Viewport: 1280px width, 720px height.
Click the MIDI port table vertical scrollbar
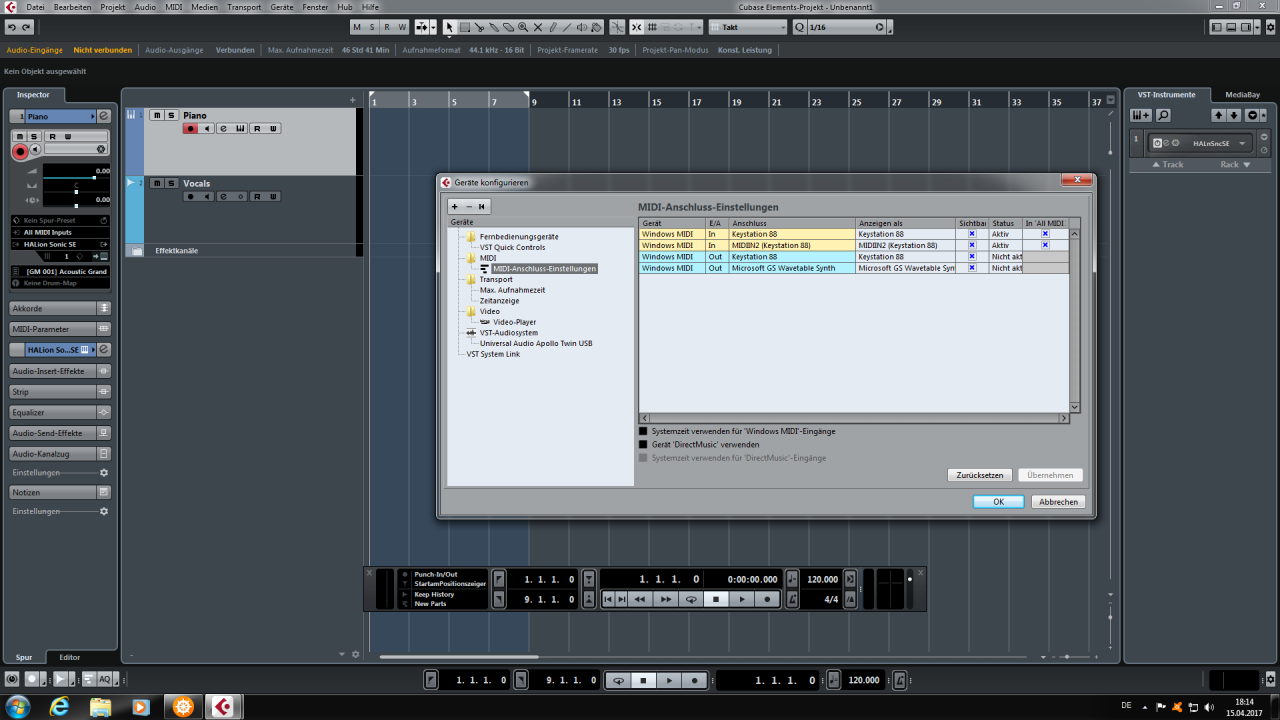1075,320
